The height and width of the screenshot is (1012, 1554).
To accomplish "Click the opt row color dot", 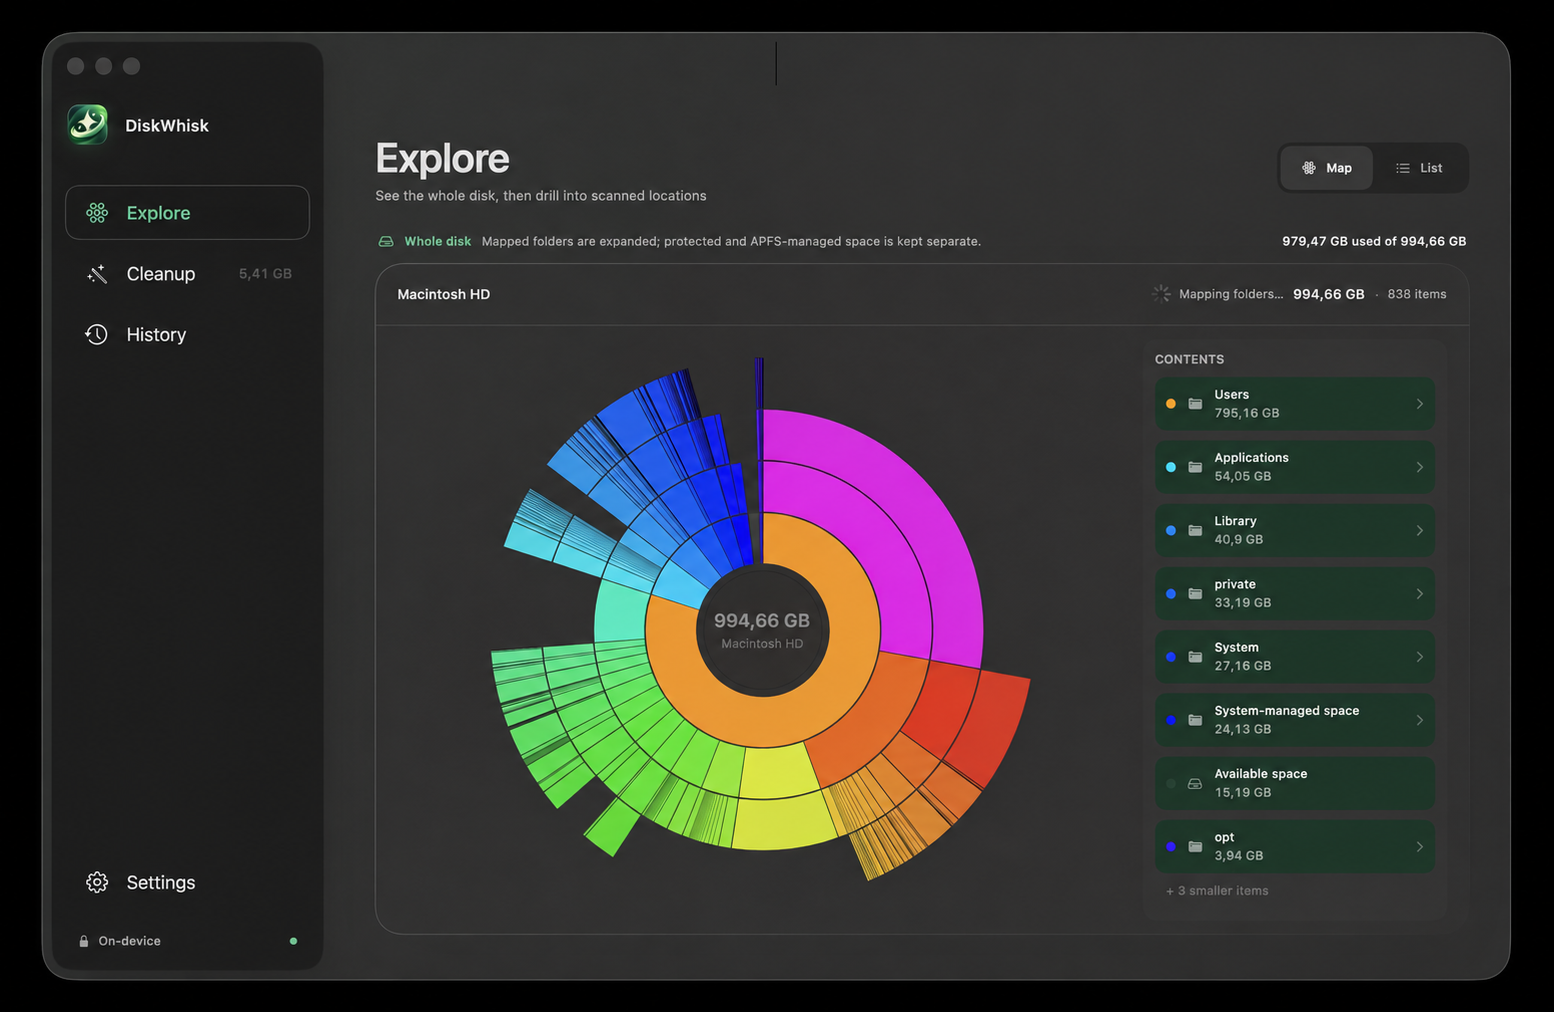I will pos(1171,847).
